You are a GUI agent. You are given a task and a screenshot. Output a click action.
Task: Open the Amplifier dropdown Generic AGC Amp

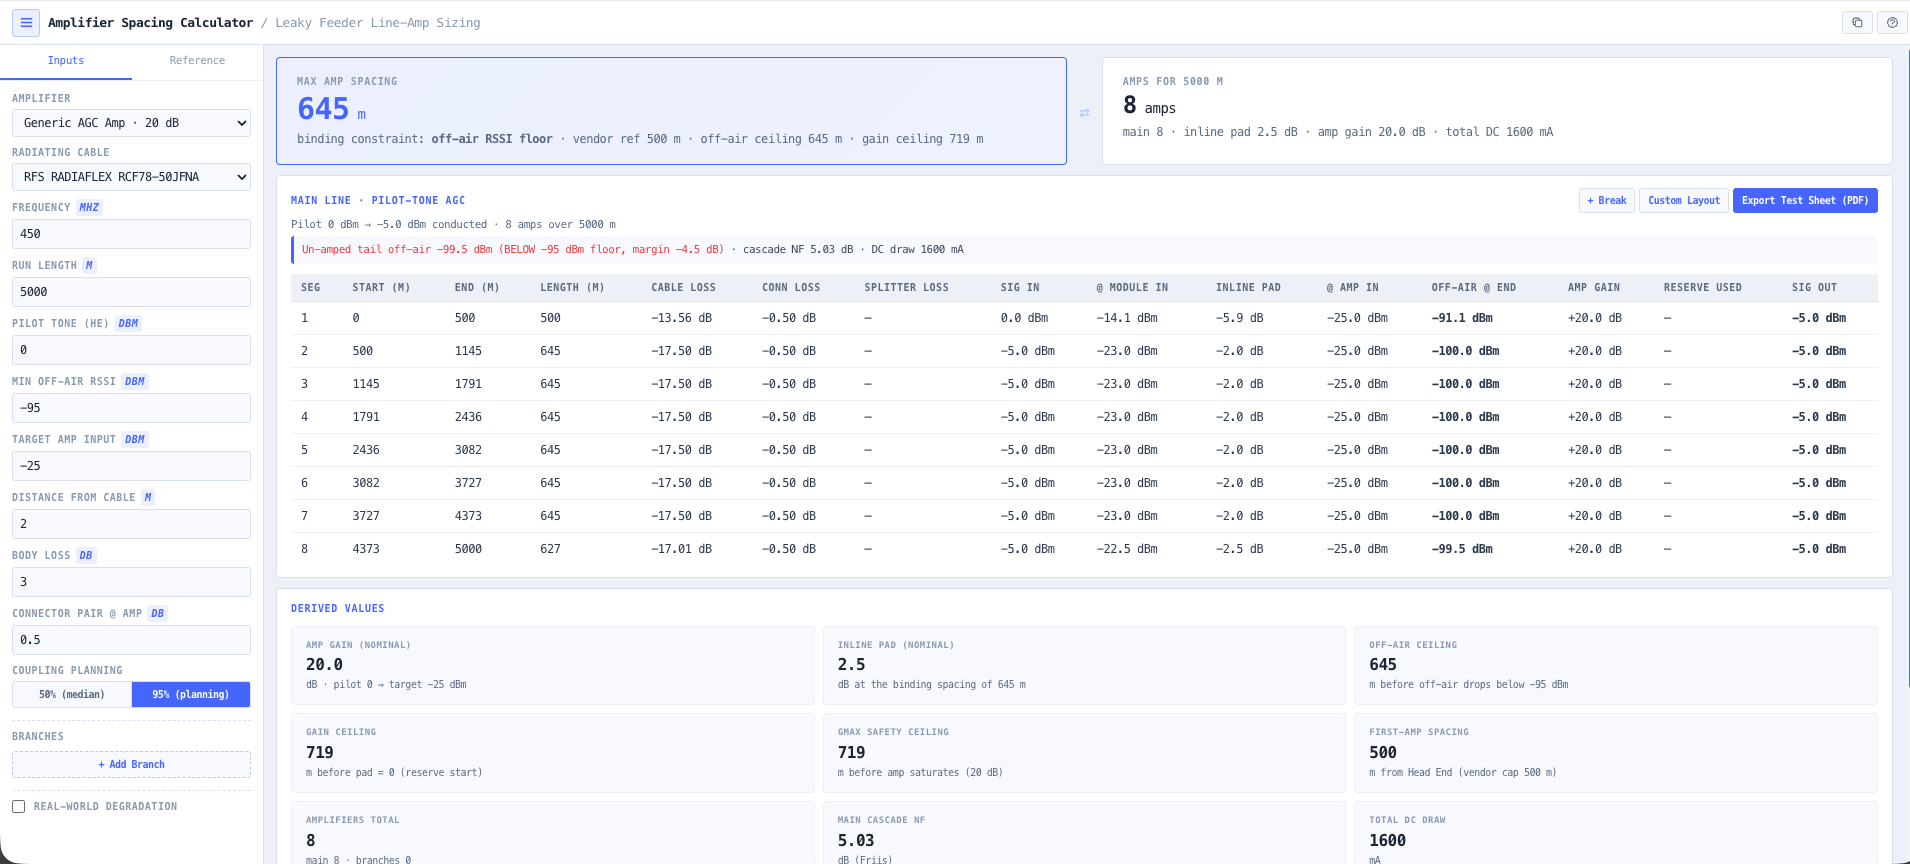pos(131,123)
